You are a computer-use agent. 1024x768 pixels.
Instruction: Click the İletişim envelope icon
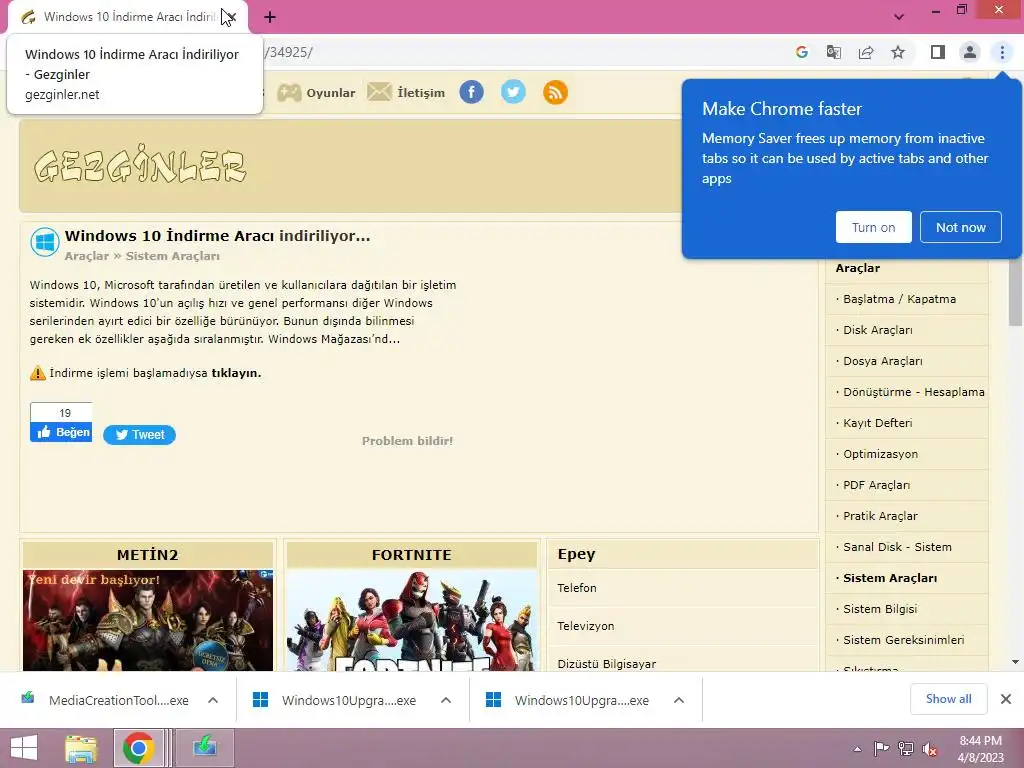pos(379,92)
